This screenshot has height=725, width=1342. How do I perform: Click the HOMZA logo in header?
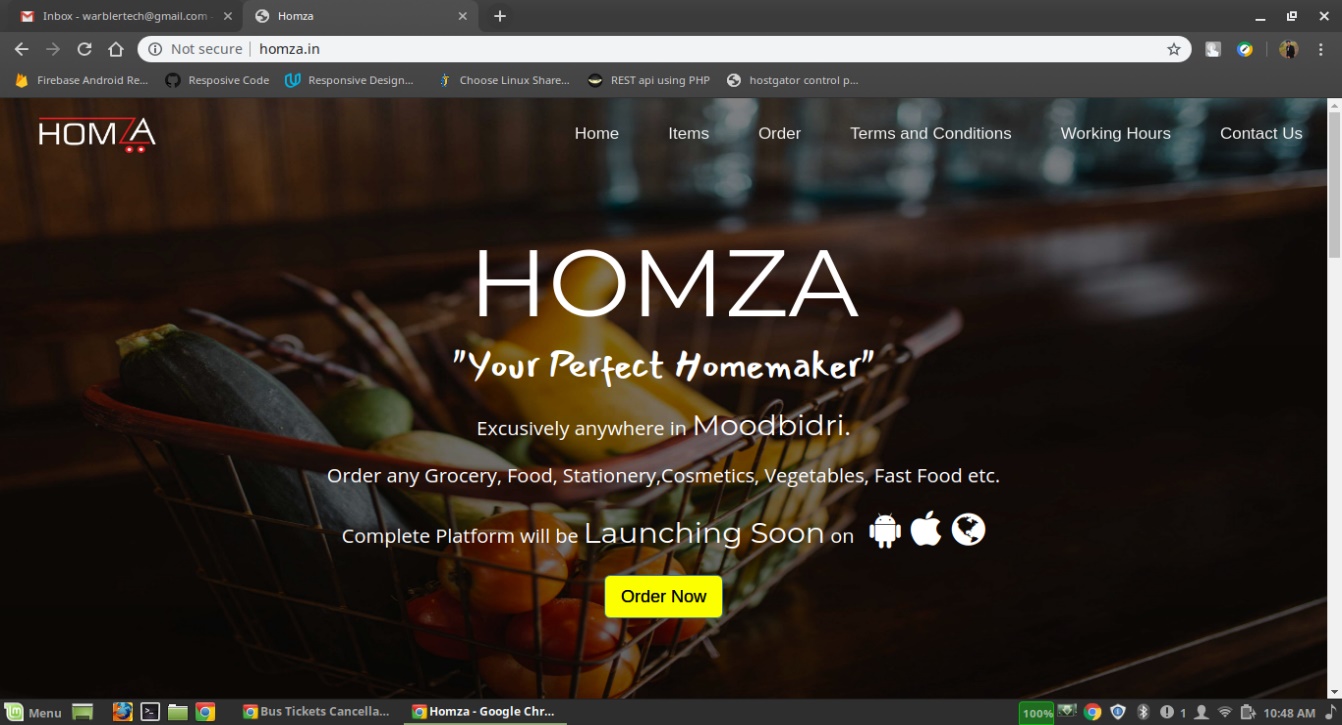97,134
